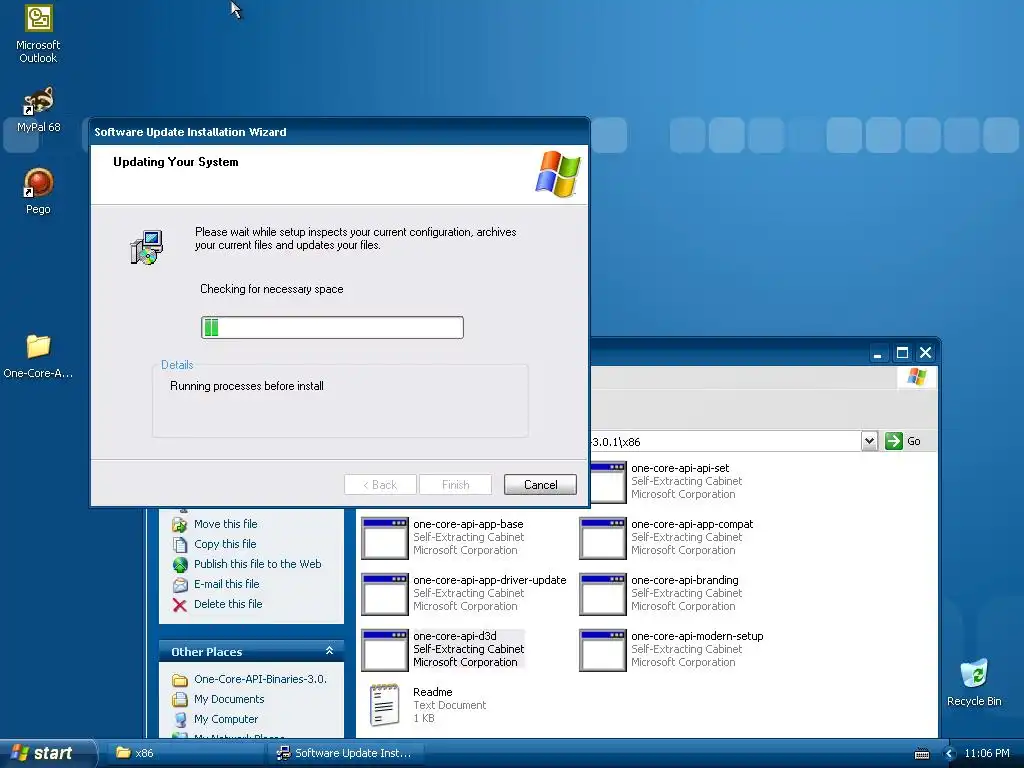Click the Windows flag logo in wizard header
Viewport: 1024px width, 768px height.
[x=558, y=174]
